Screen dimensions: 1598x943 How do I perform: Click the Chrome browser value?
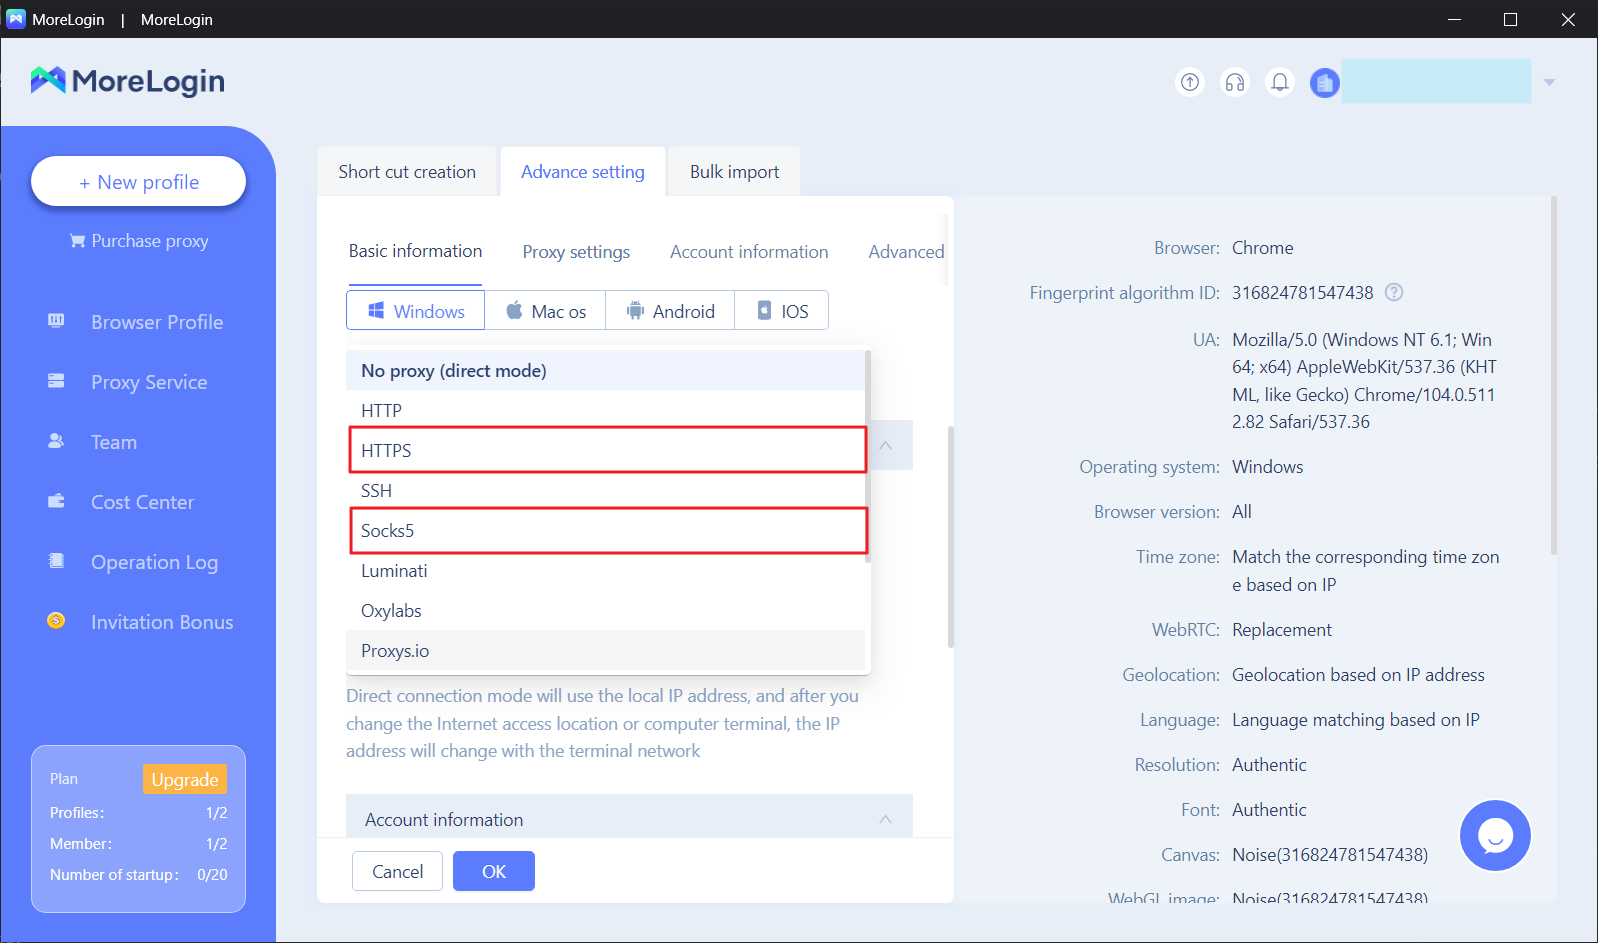(1262, 247)
